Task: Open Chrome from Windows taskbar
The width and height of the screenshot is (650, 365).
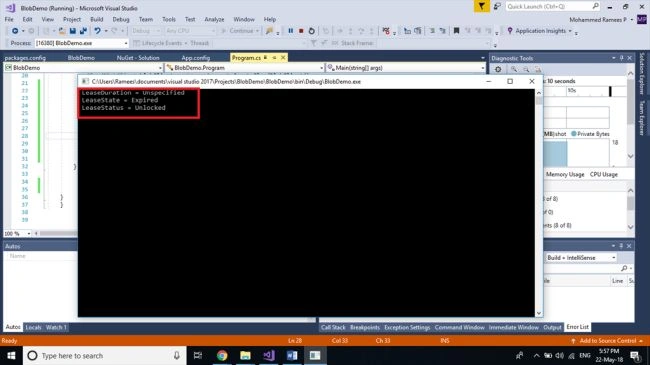Action: click(222, 355)
